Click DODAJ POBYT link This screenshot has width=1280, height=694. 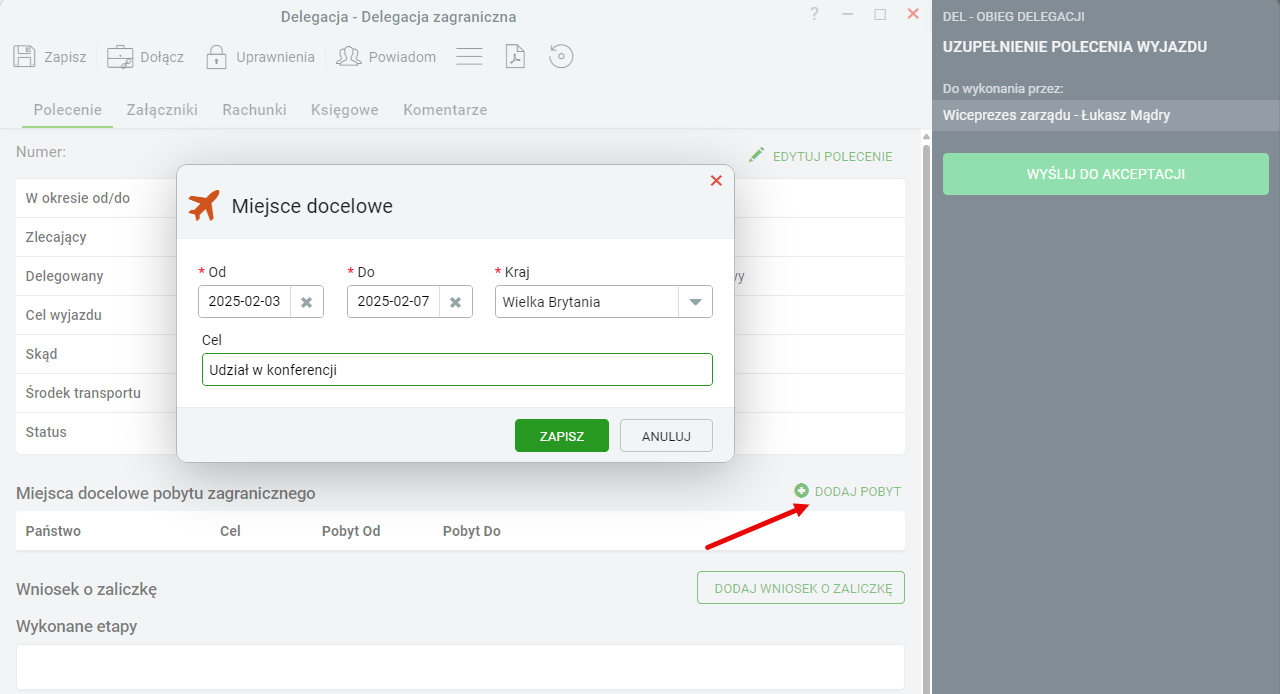click(x=858, y=491)
